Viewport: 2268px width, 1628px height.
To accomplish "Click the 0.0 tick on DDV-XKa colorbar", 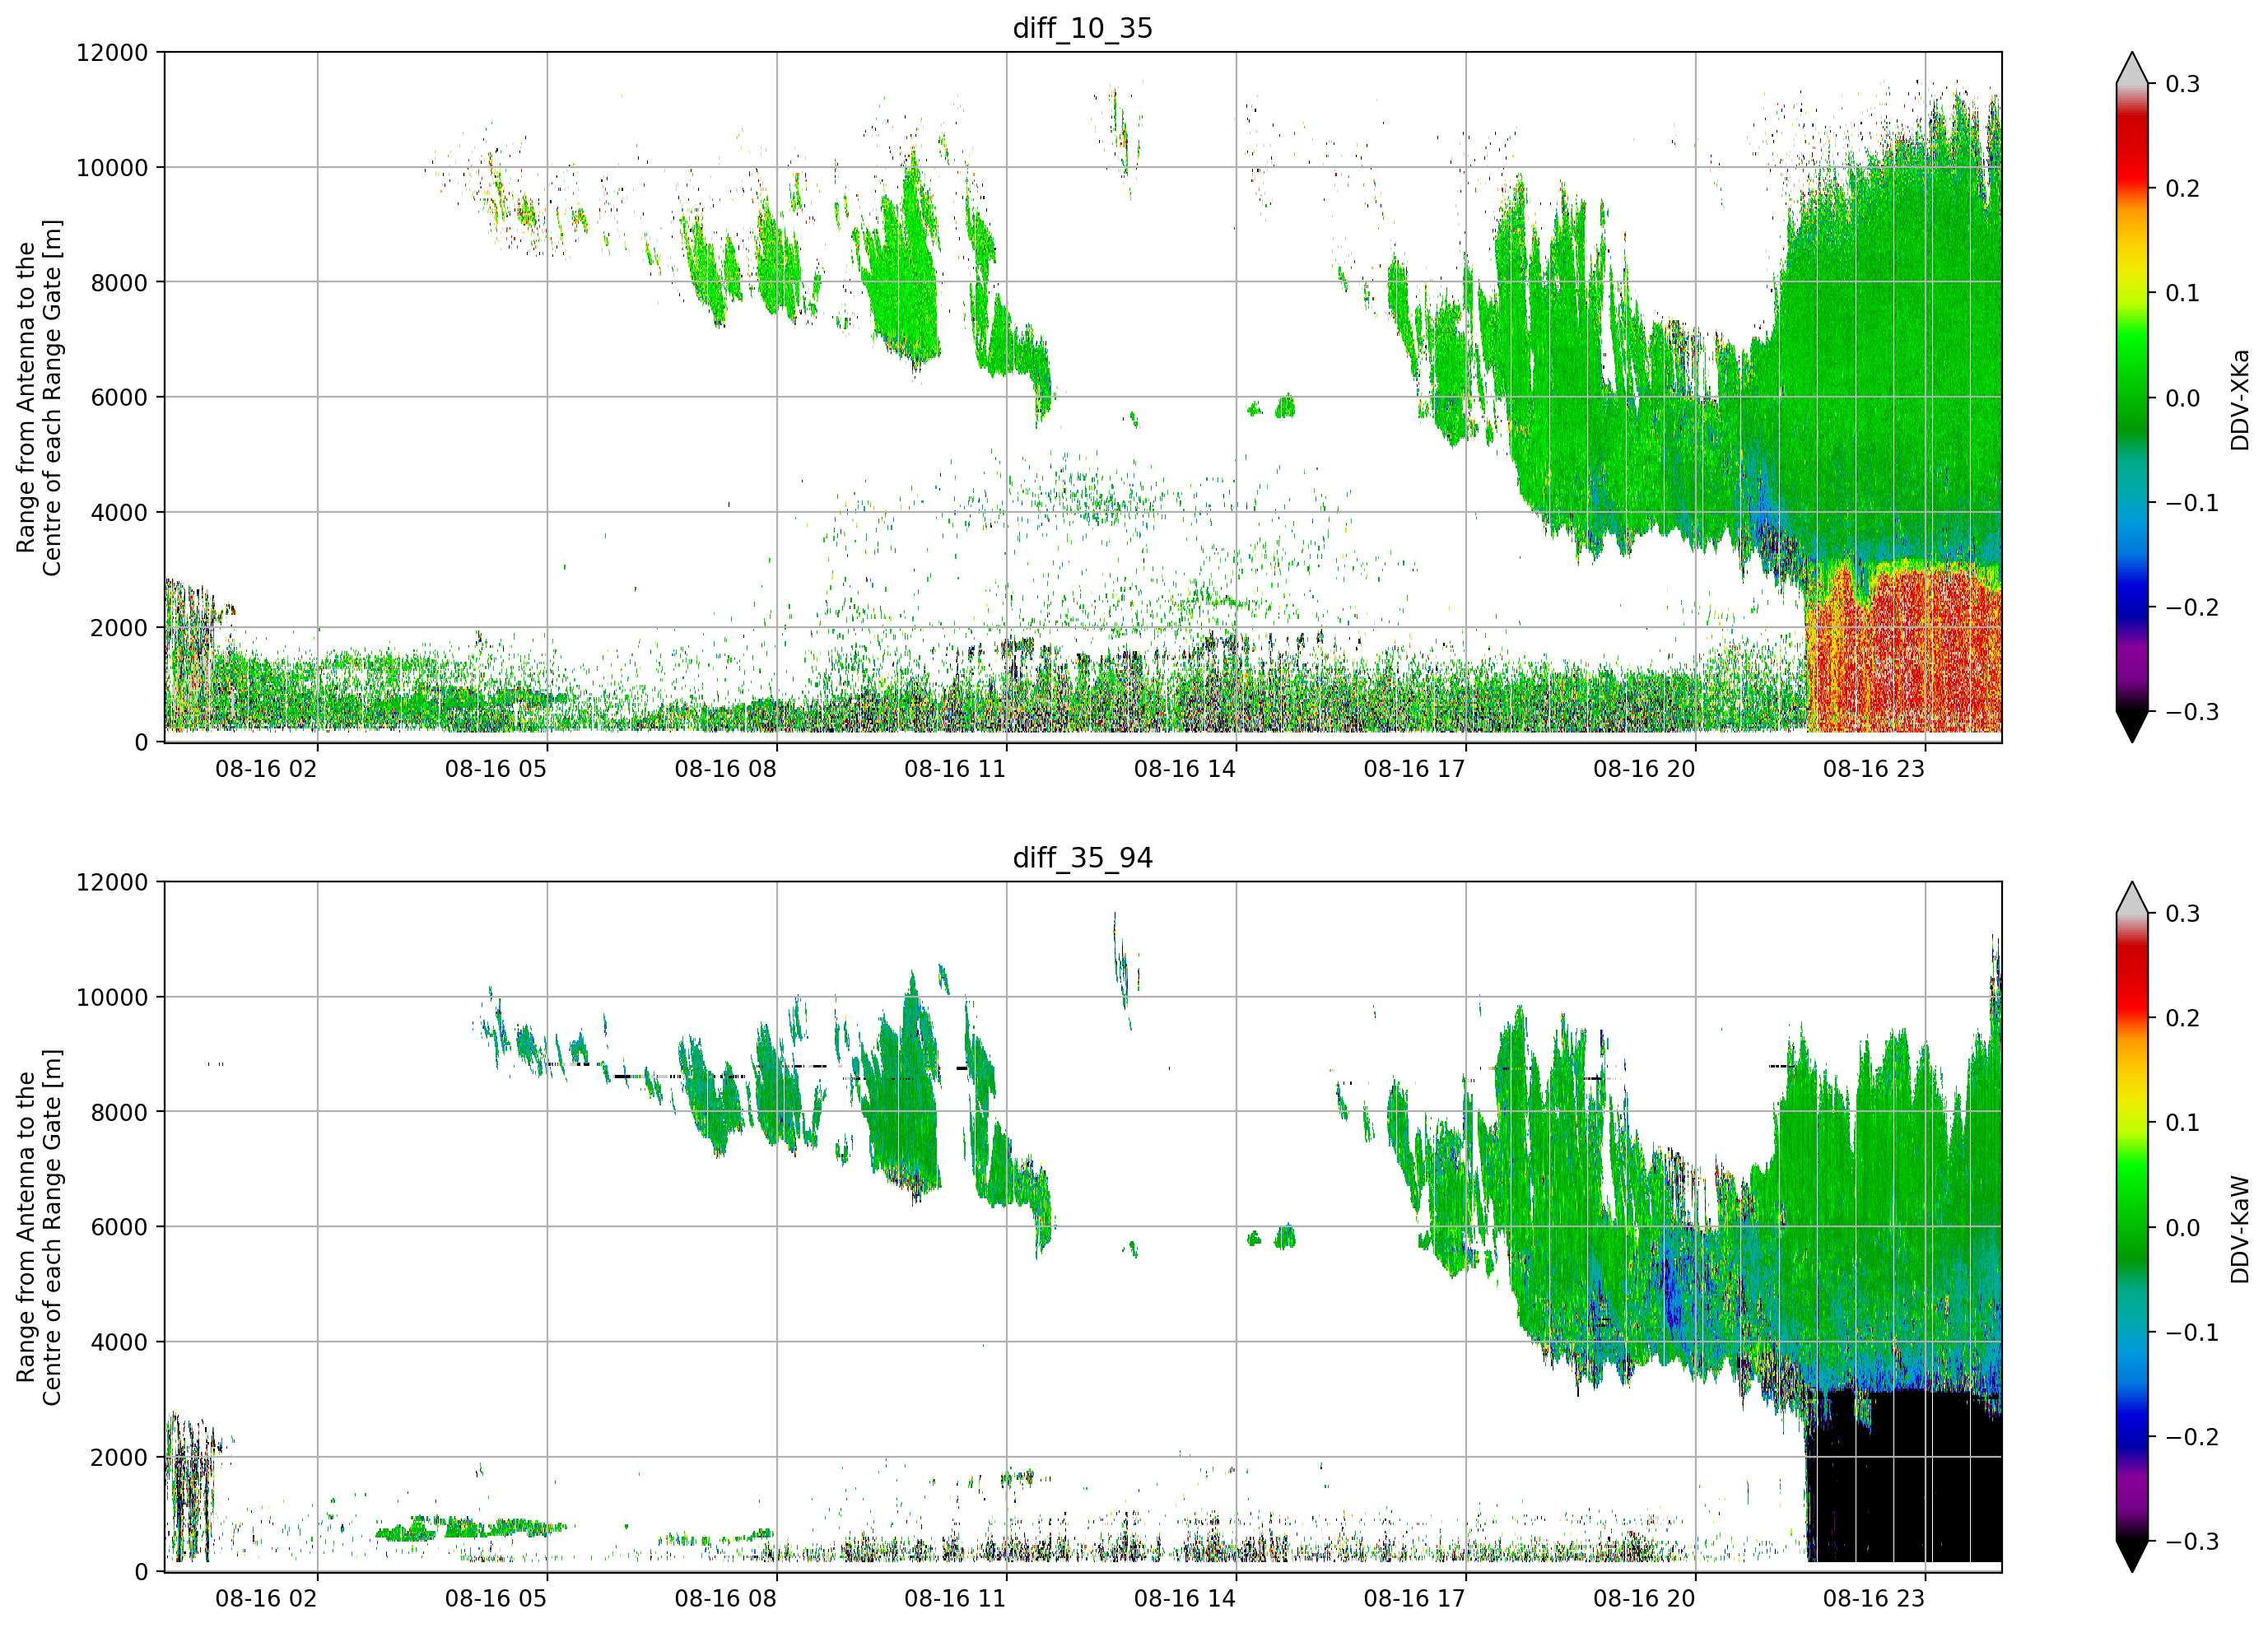I will tap(2183, 398).
